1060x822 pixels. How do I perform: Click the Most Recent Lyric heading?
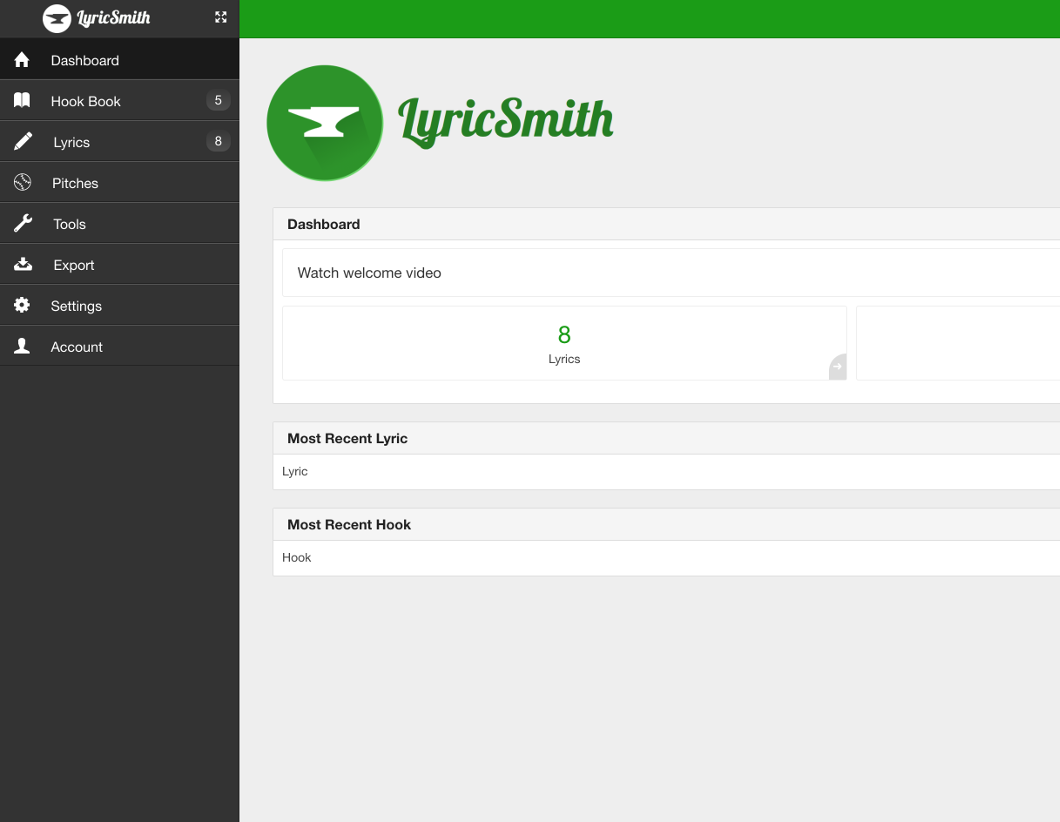pos(347,438)
